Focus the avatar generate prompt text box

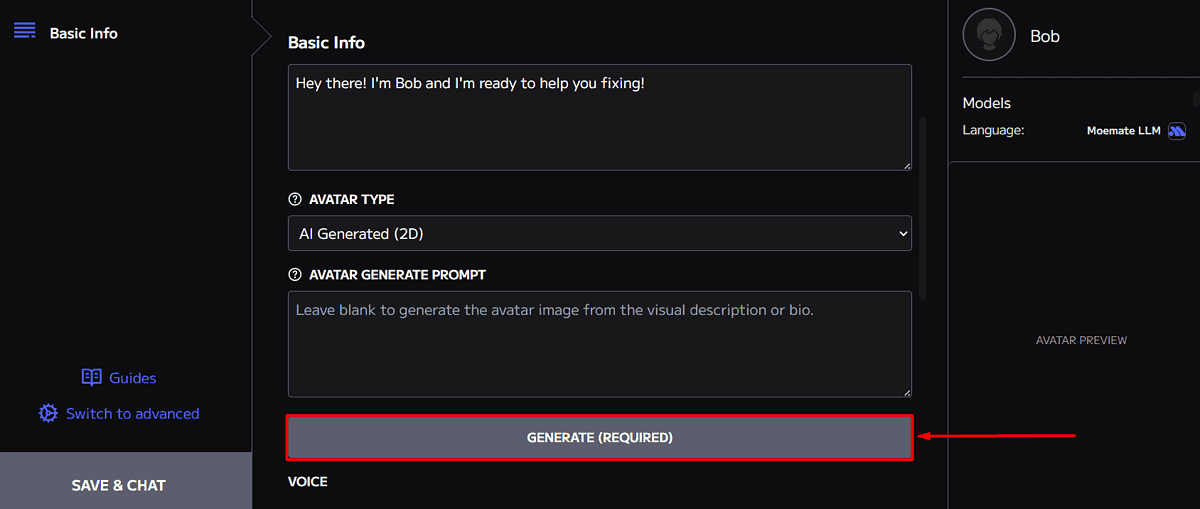pos(599,344)
